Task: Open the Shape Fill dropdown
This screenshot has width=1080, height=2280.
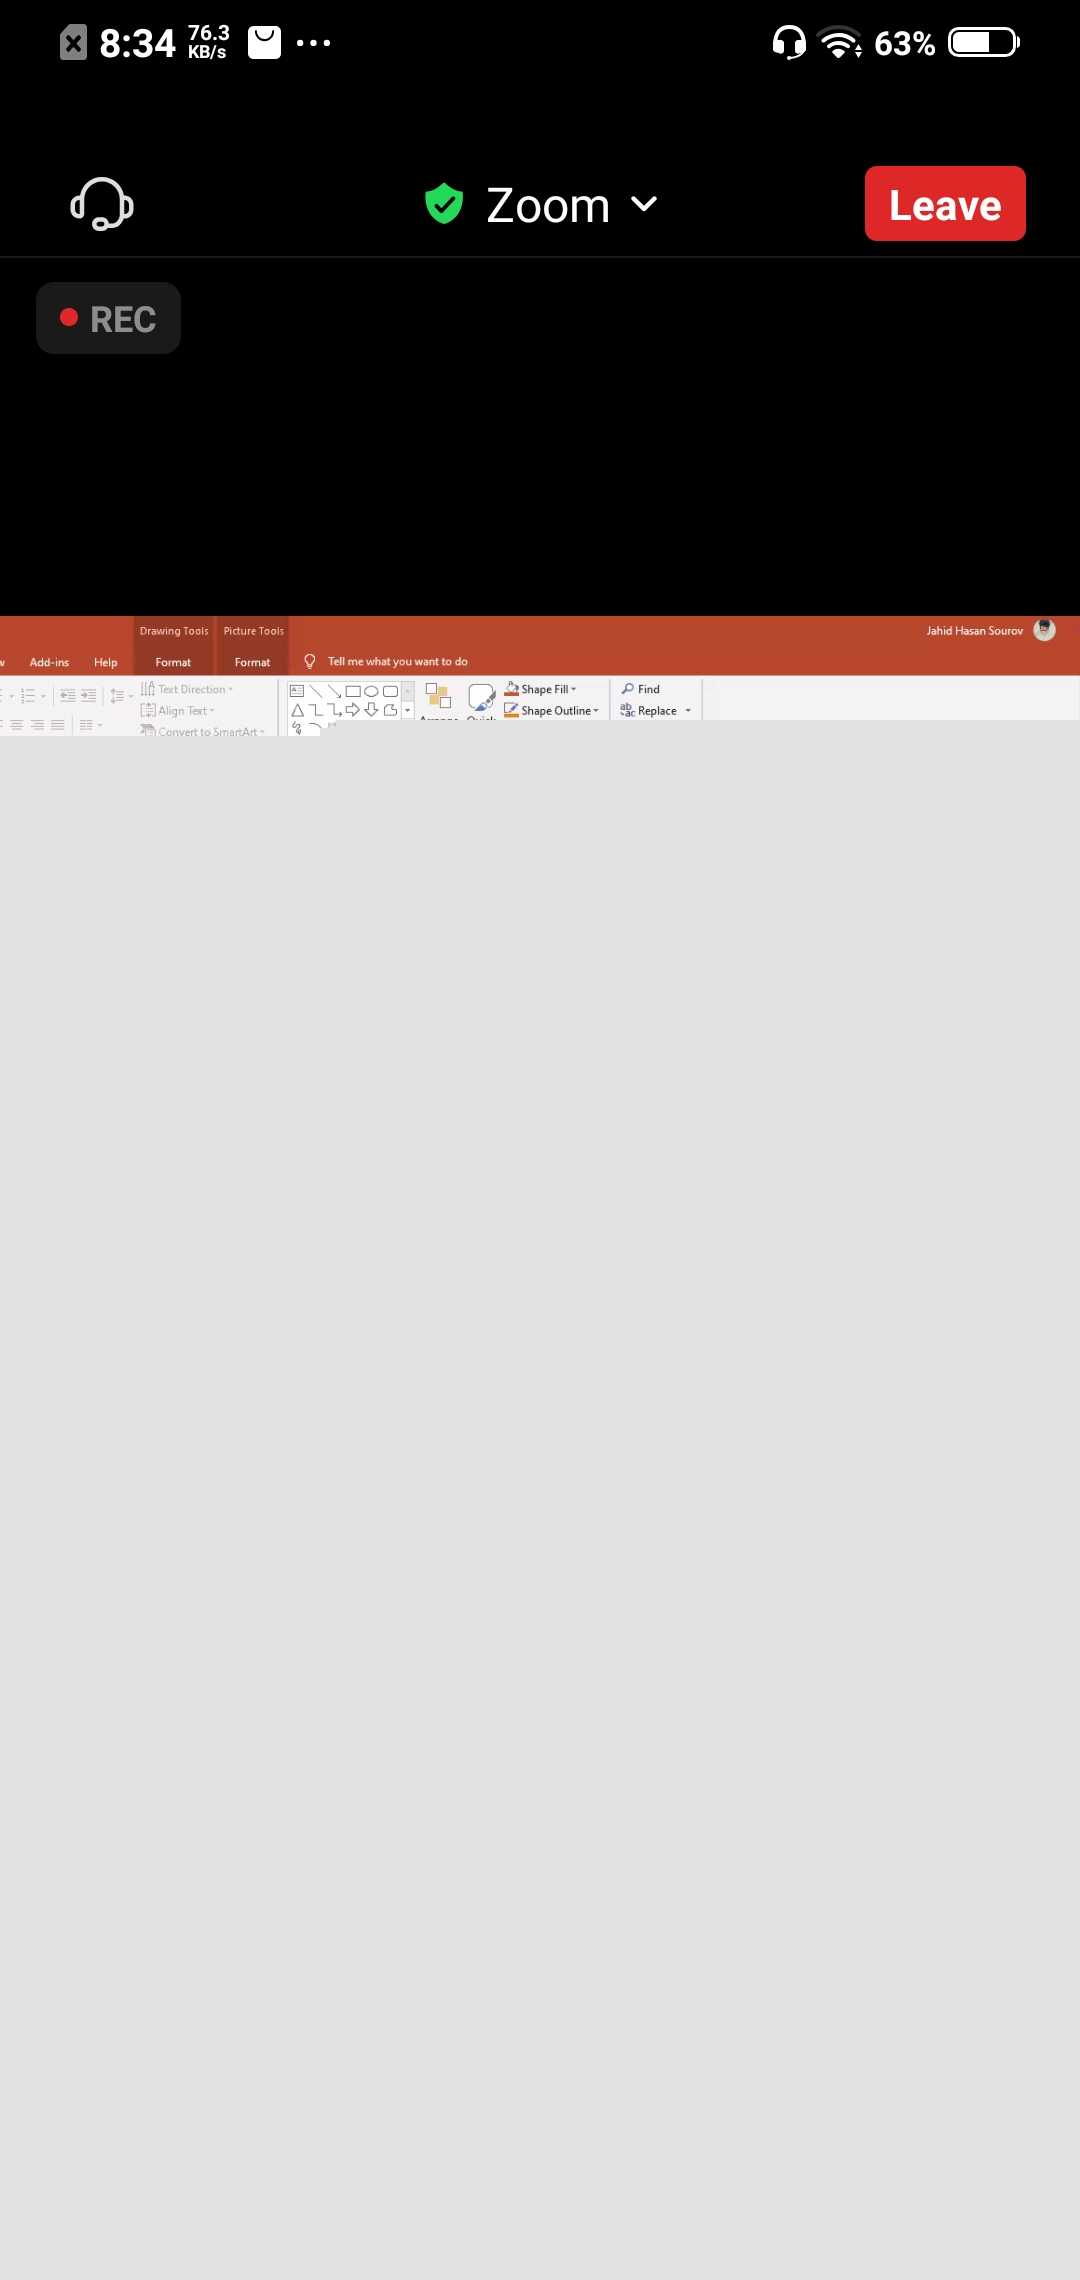Action: pos(540,689)
